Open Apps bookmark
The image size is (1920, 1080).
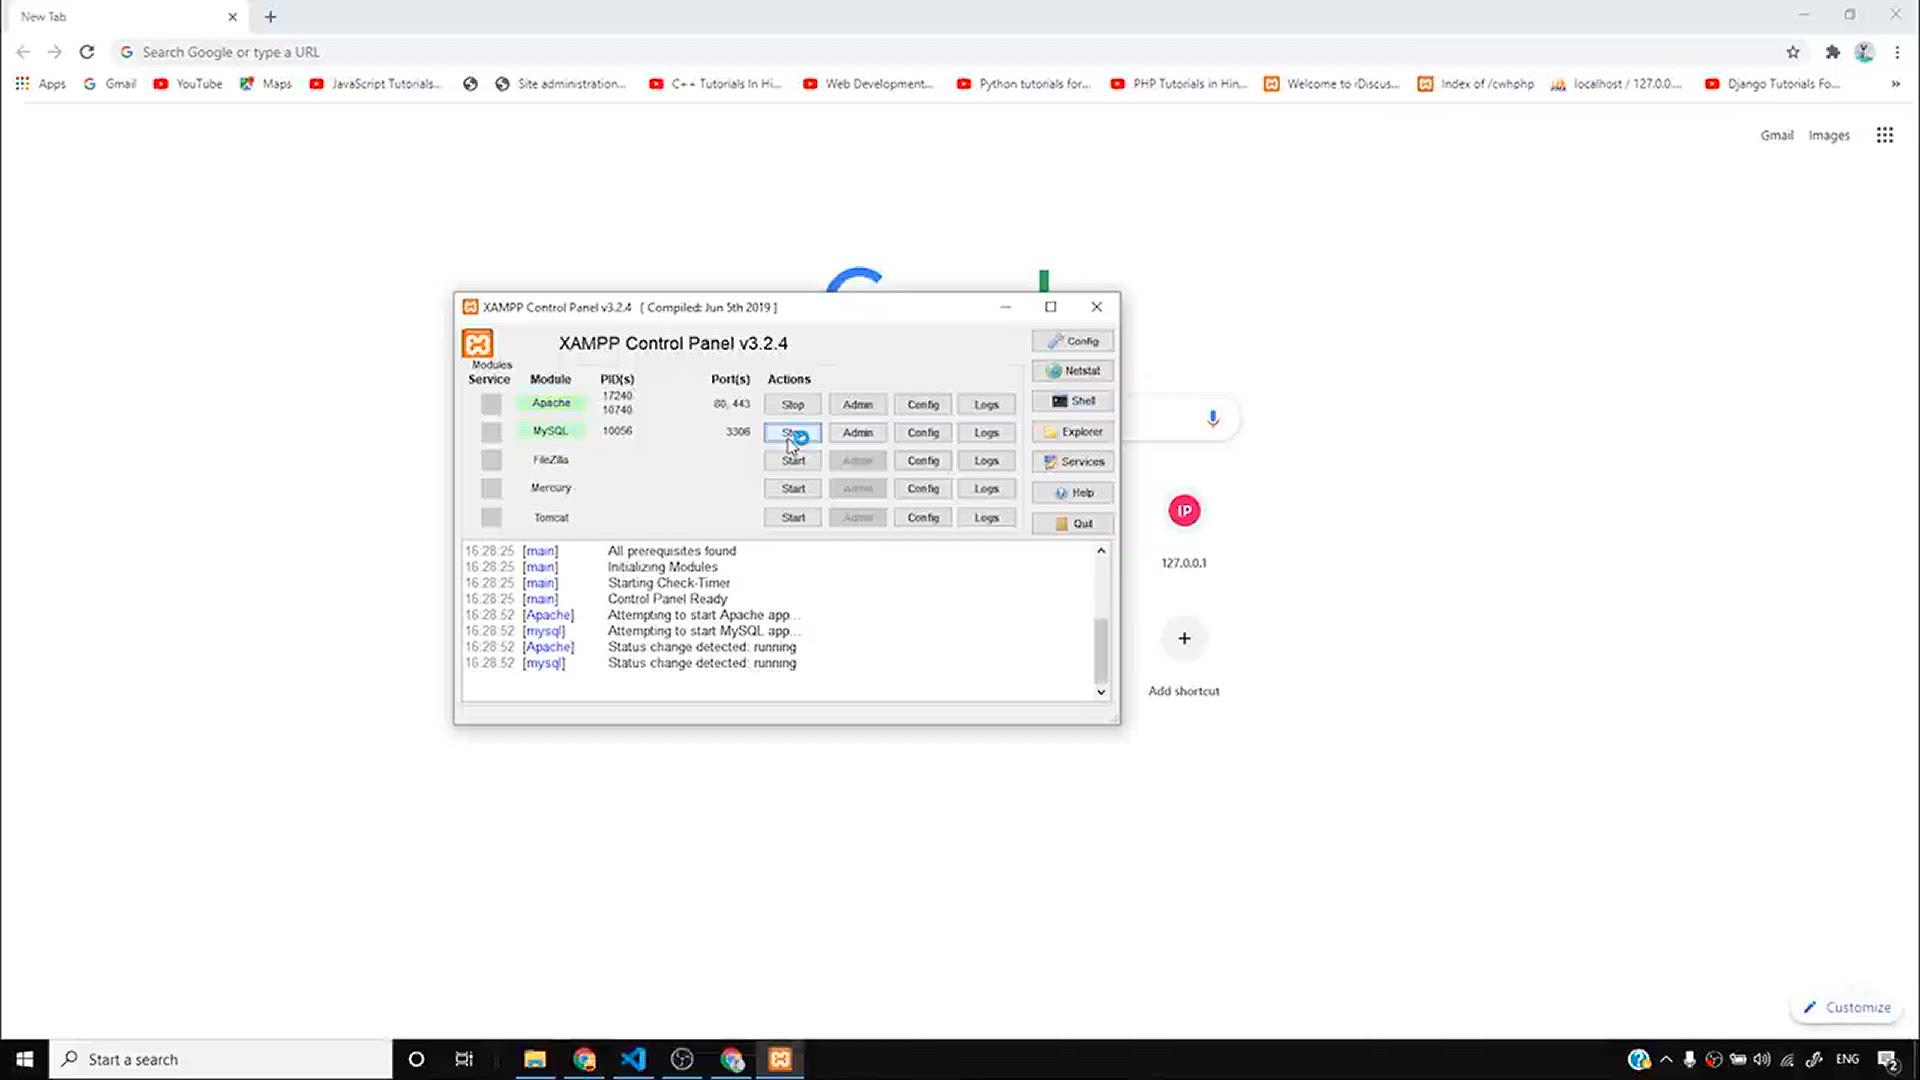(40, 84)
